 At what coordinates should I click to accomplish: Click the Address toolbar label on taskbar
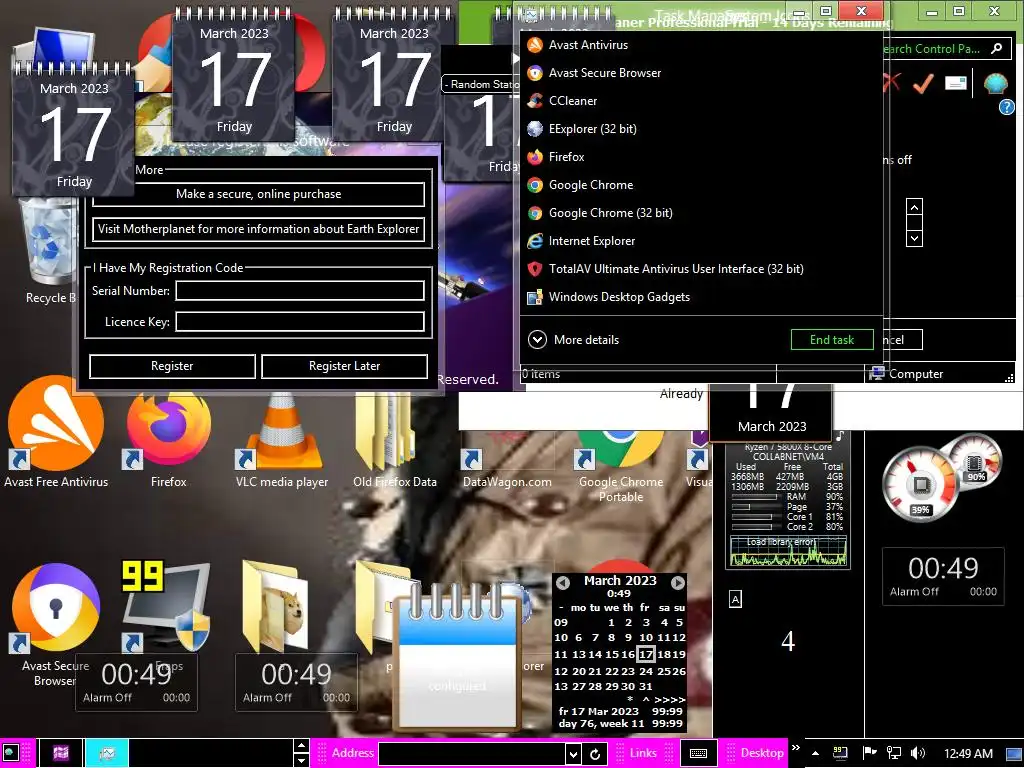(x=353, y=753)
